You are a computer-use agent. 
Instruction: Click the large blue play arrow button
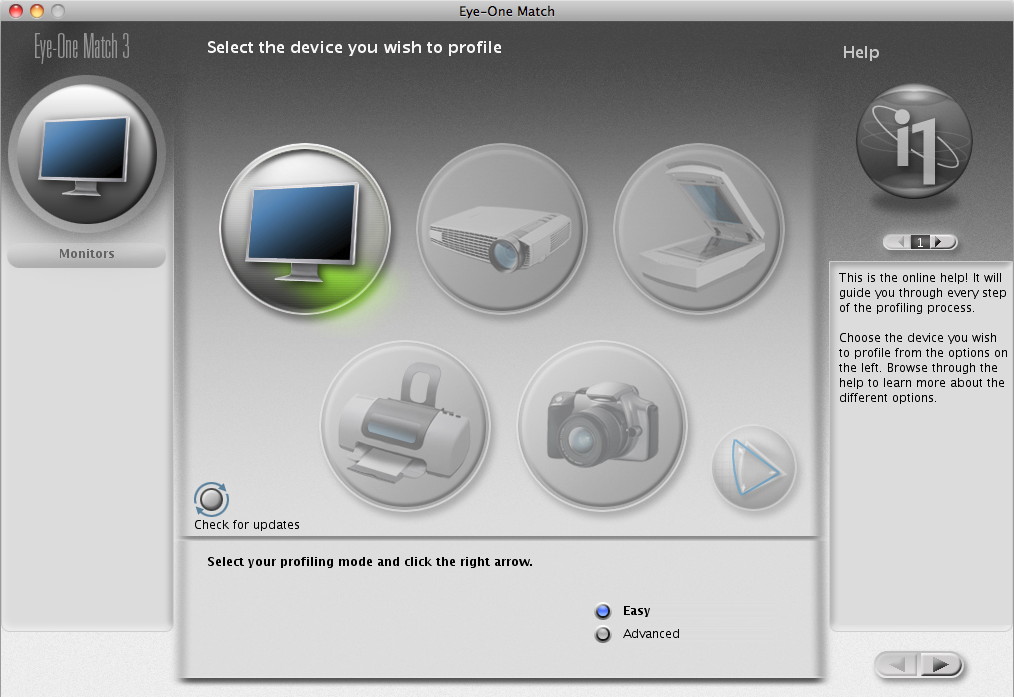pyautogui.click(x=754, y=468)
